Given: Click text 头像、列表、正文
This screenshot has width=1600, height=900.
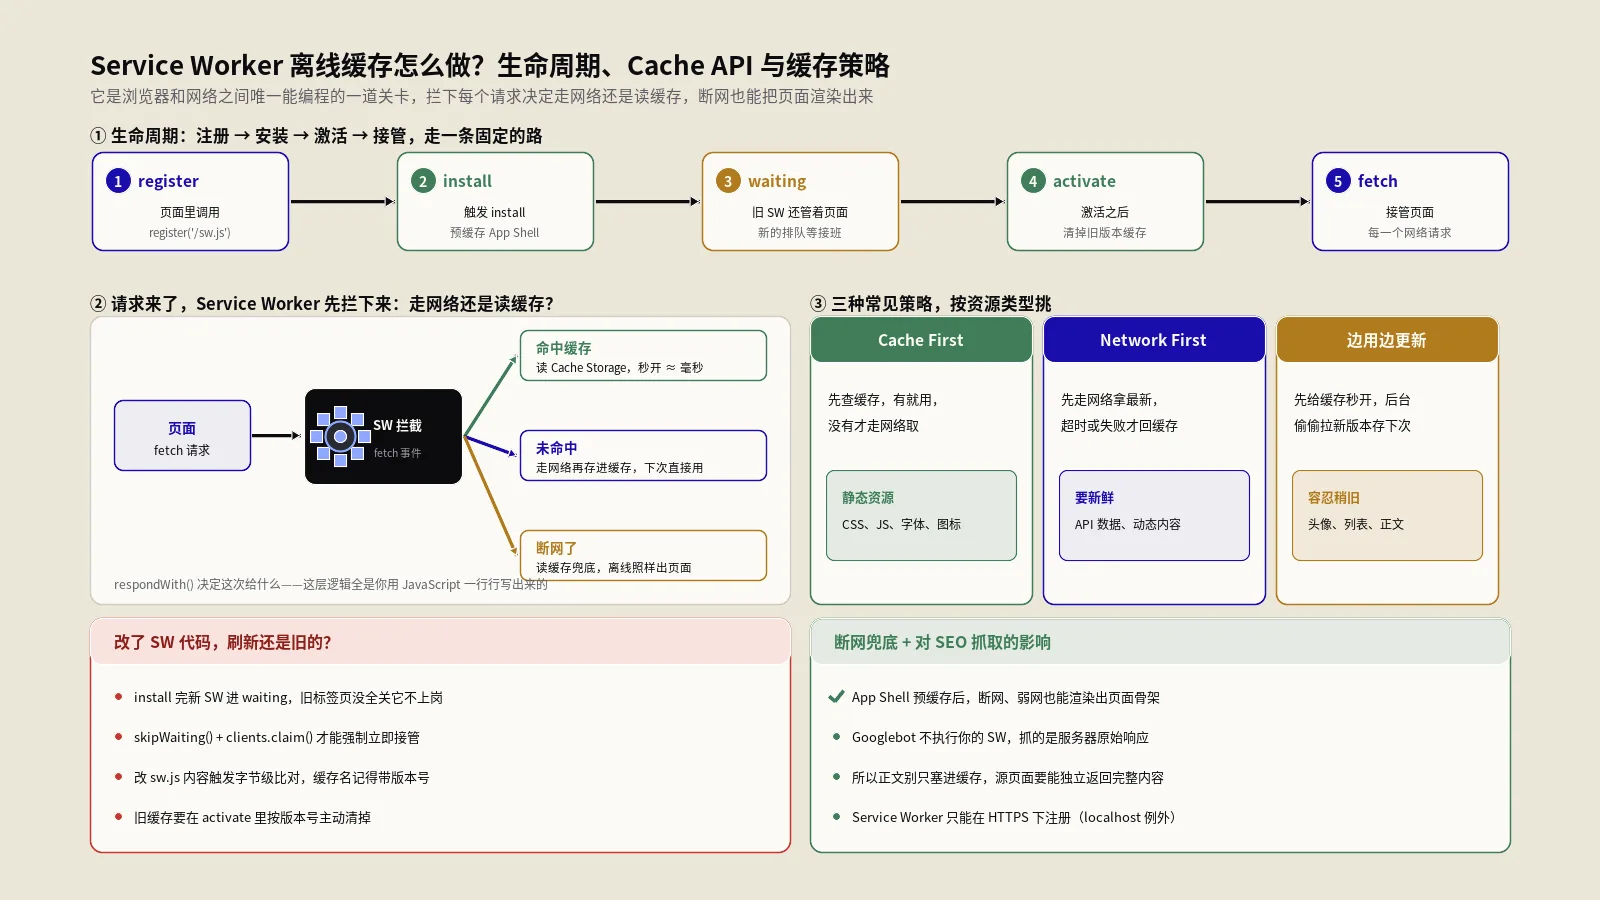Looking at the screenshot, I should pos(1356,525).
